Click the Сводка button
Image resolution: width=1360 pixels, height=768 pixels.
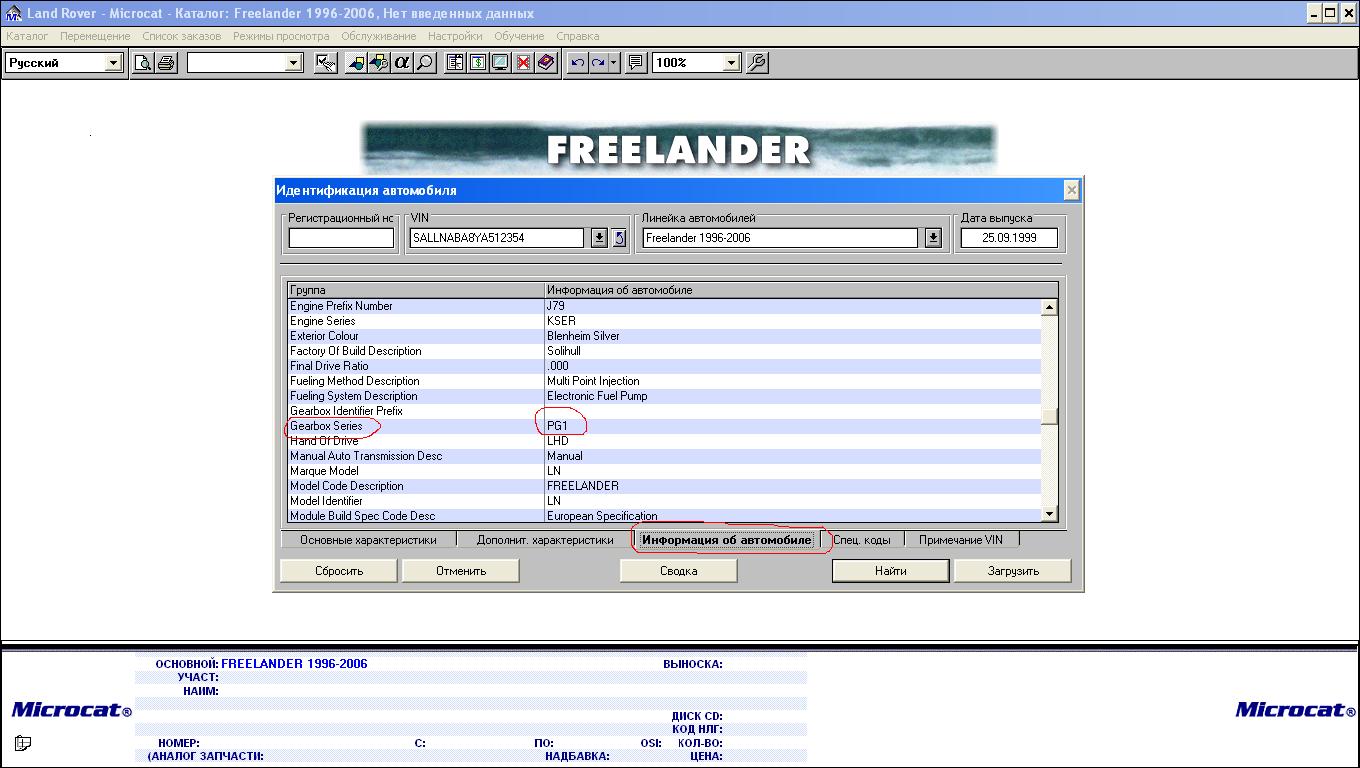pyautogui.click(x=679, y=571)
